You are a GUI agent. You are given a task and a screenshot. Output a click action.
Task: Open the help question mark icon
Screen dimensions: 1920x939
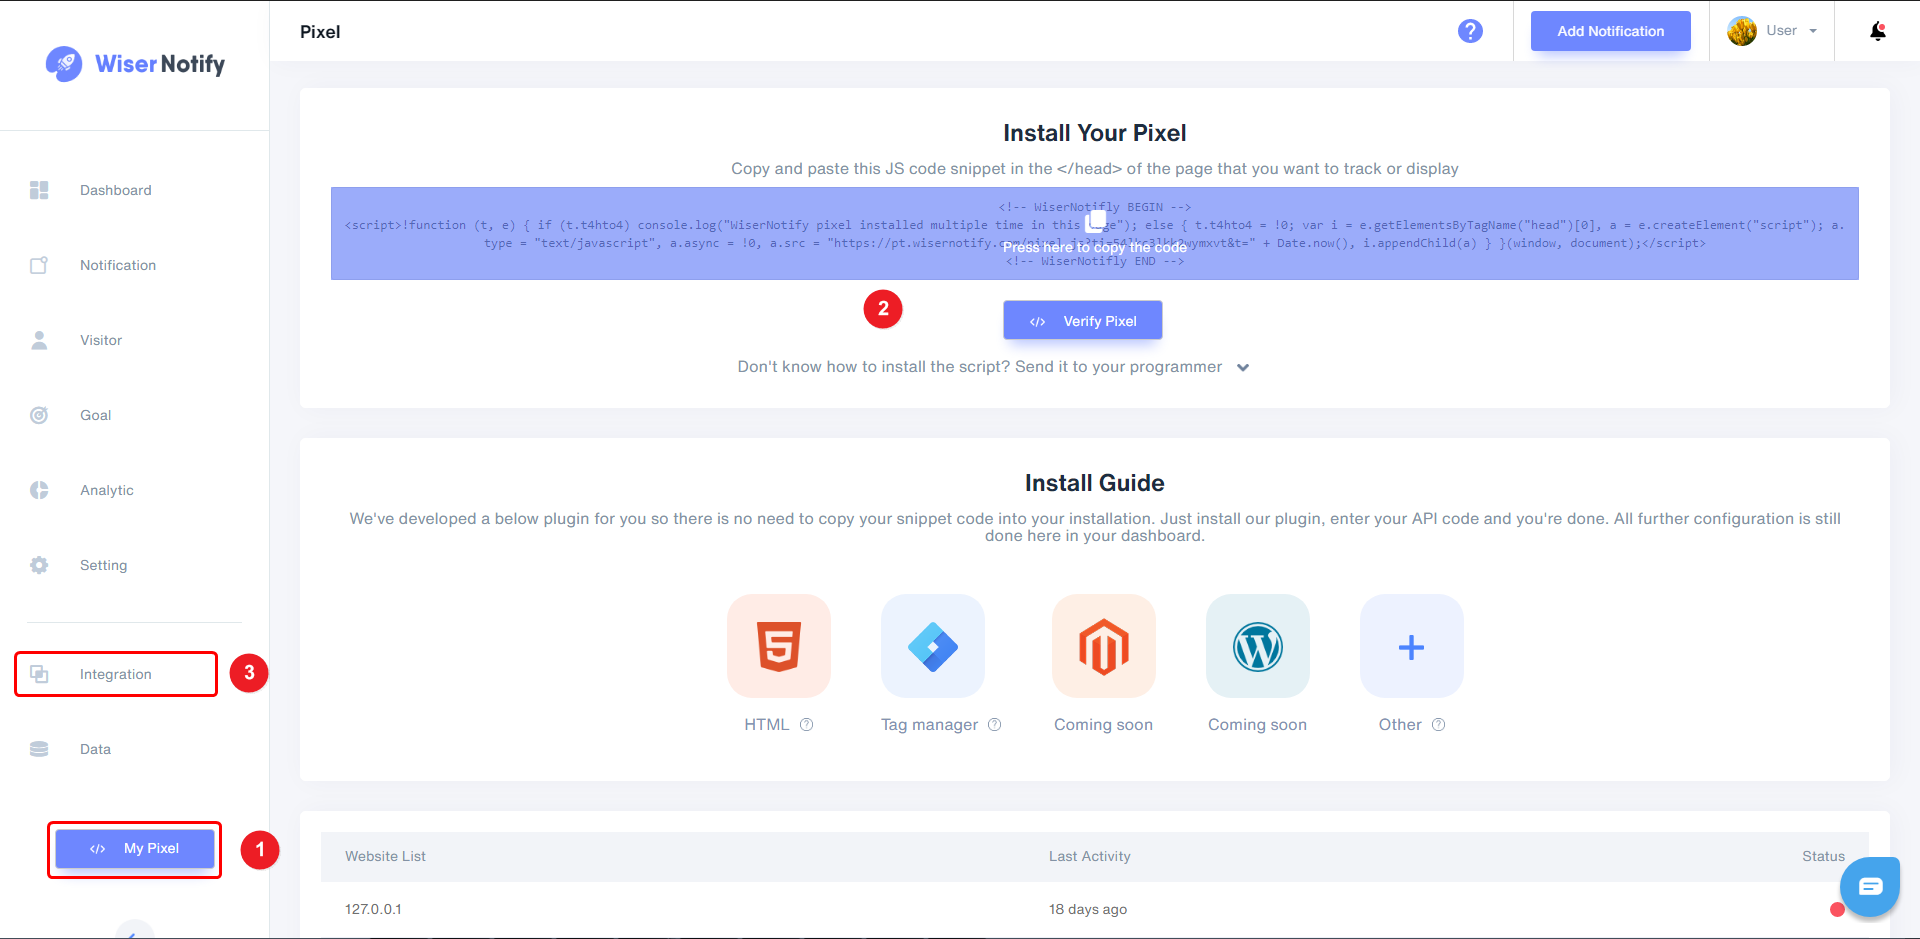click(x=1470, y=31)
